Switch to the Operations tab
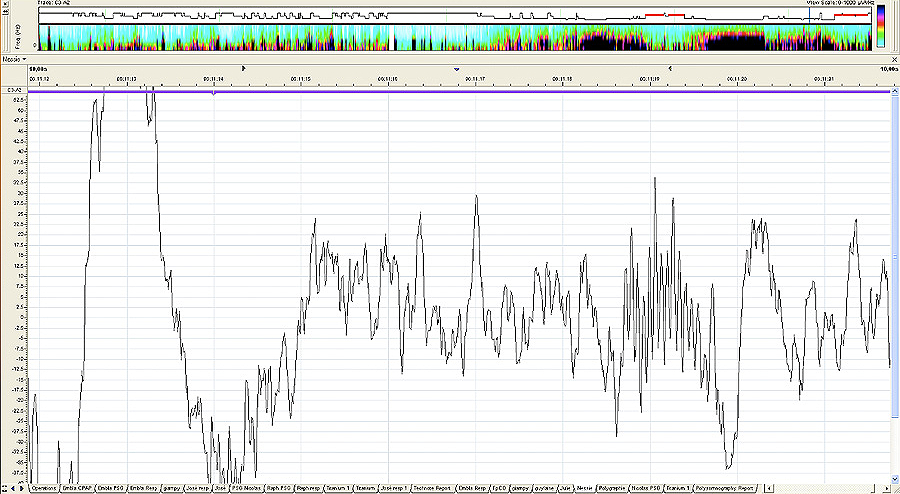900x494 pixels. 44,488
